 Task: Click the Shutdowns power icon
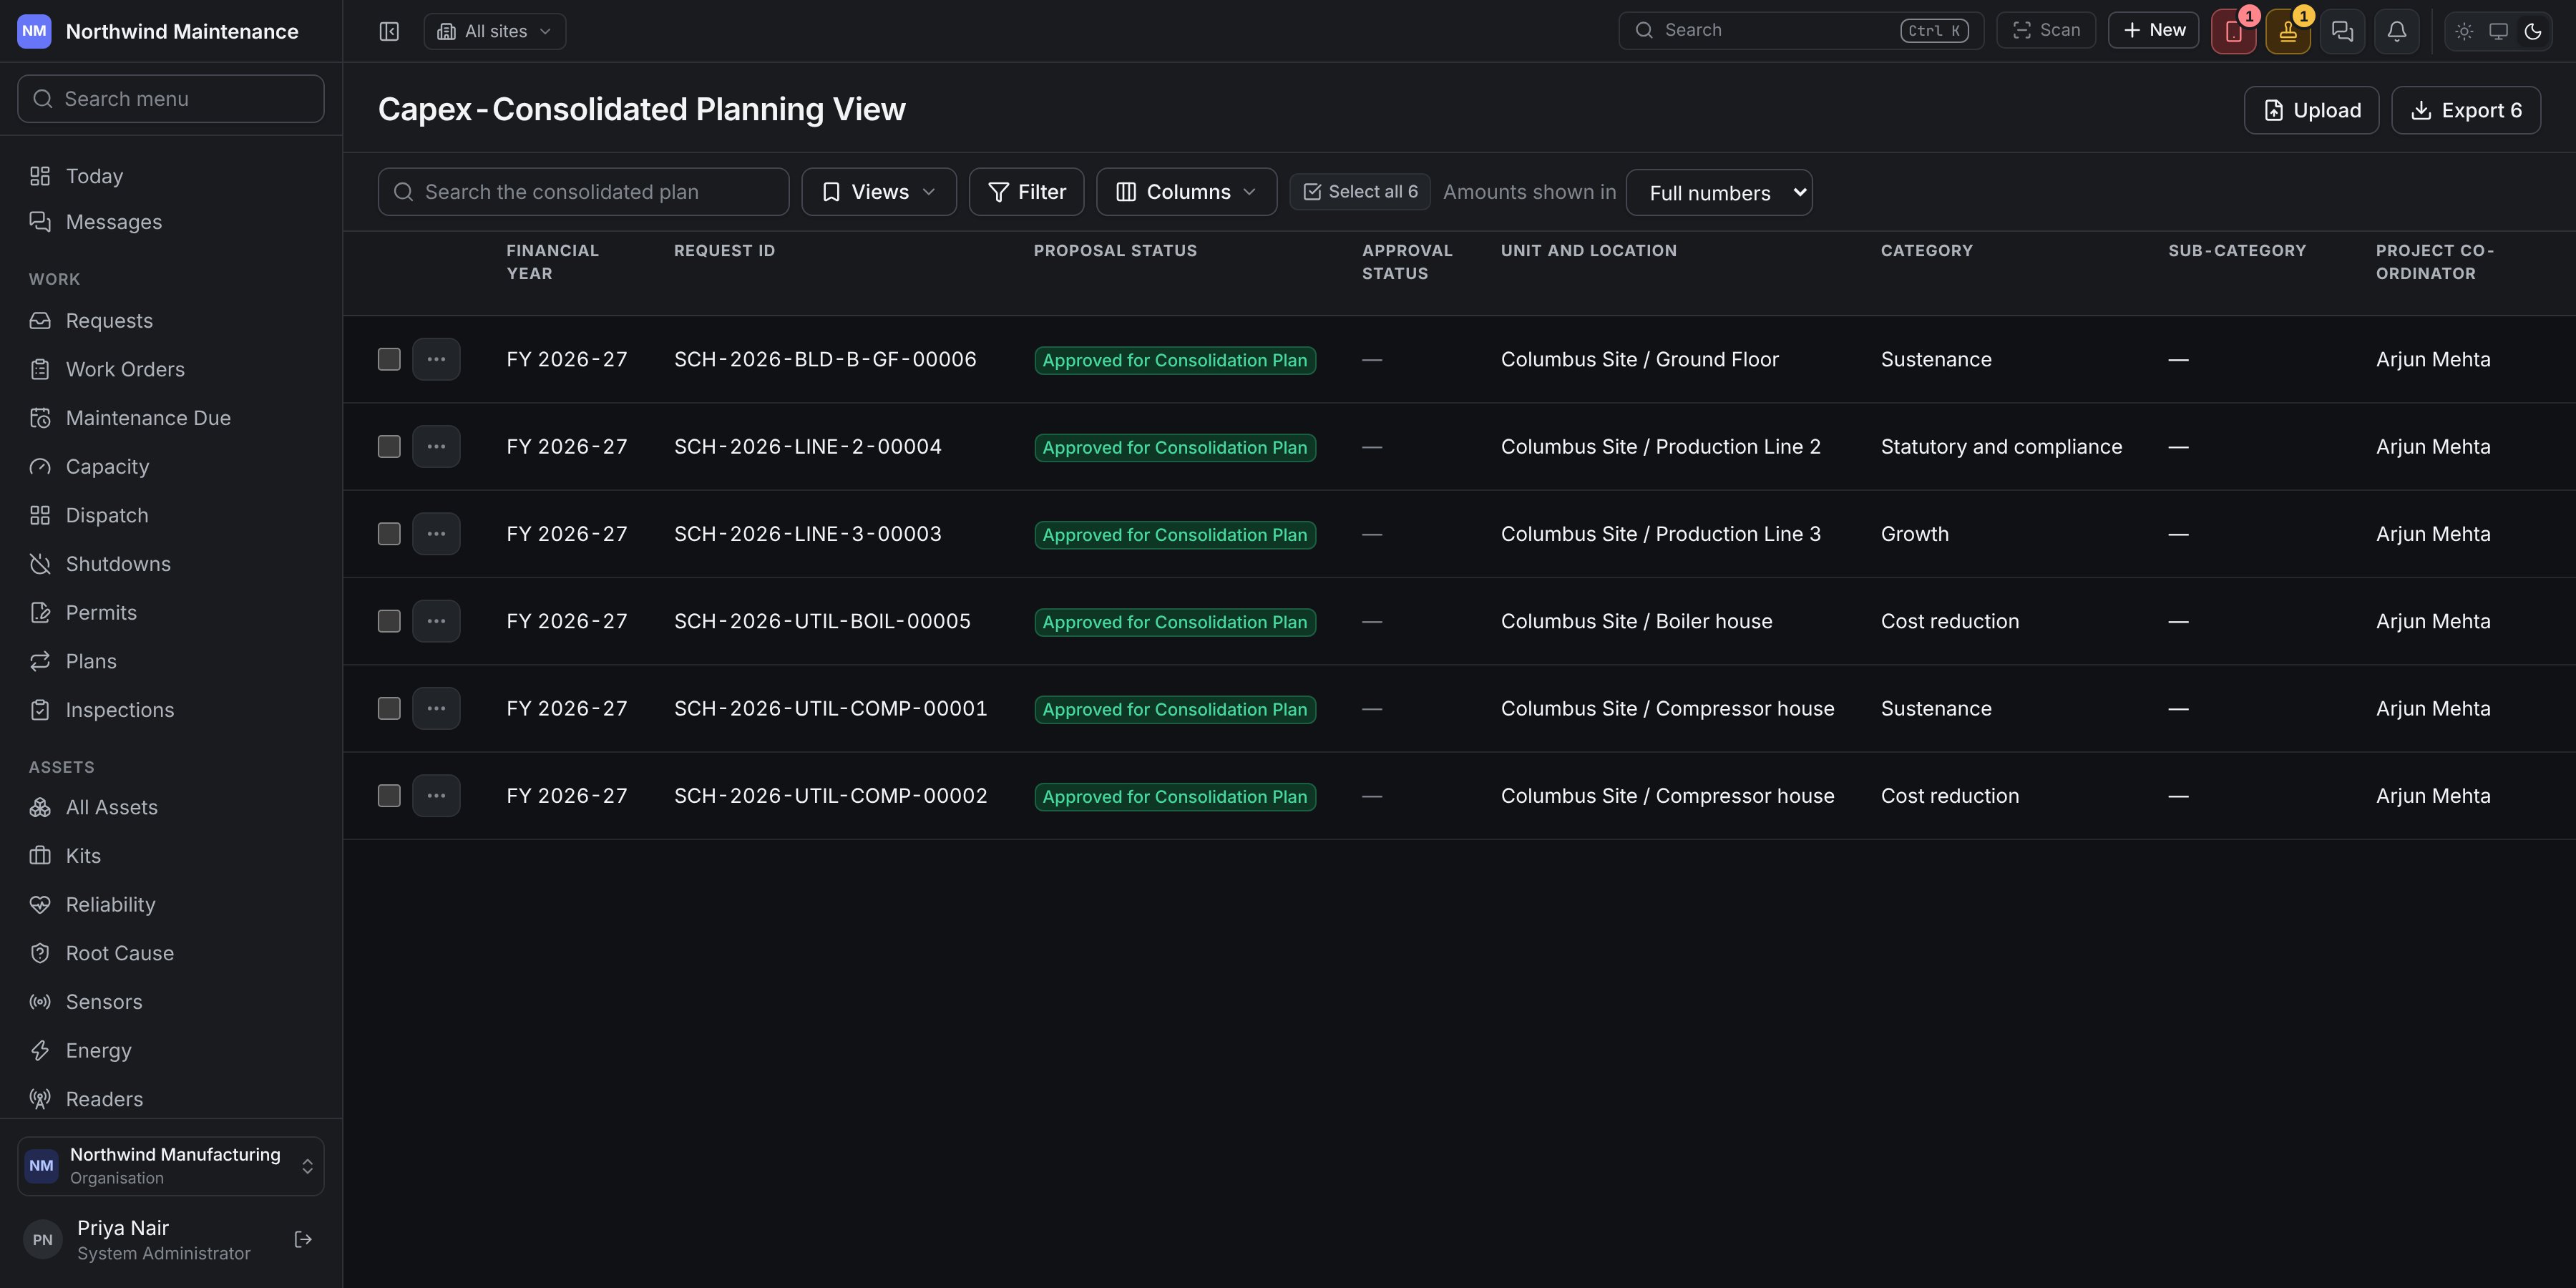(x=40, y=564)
